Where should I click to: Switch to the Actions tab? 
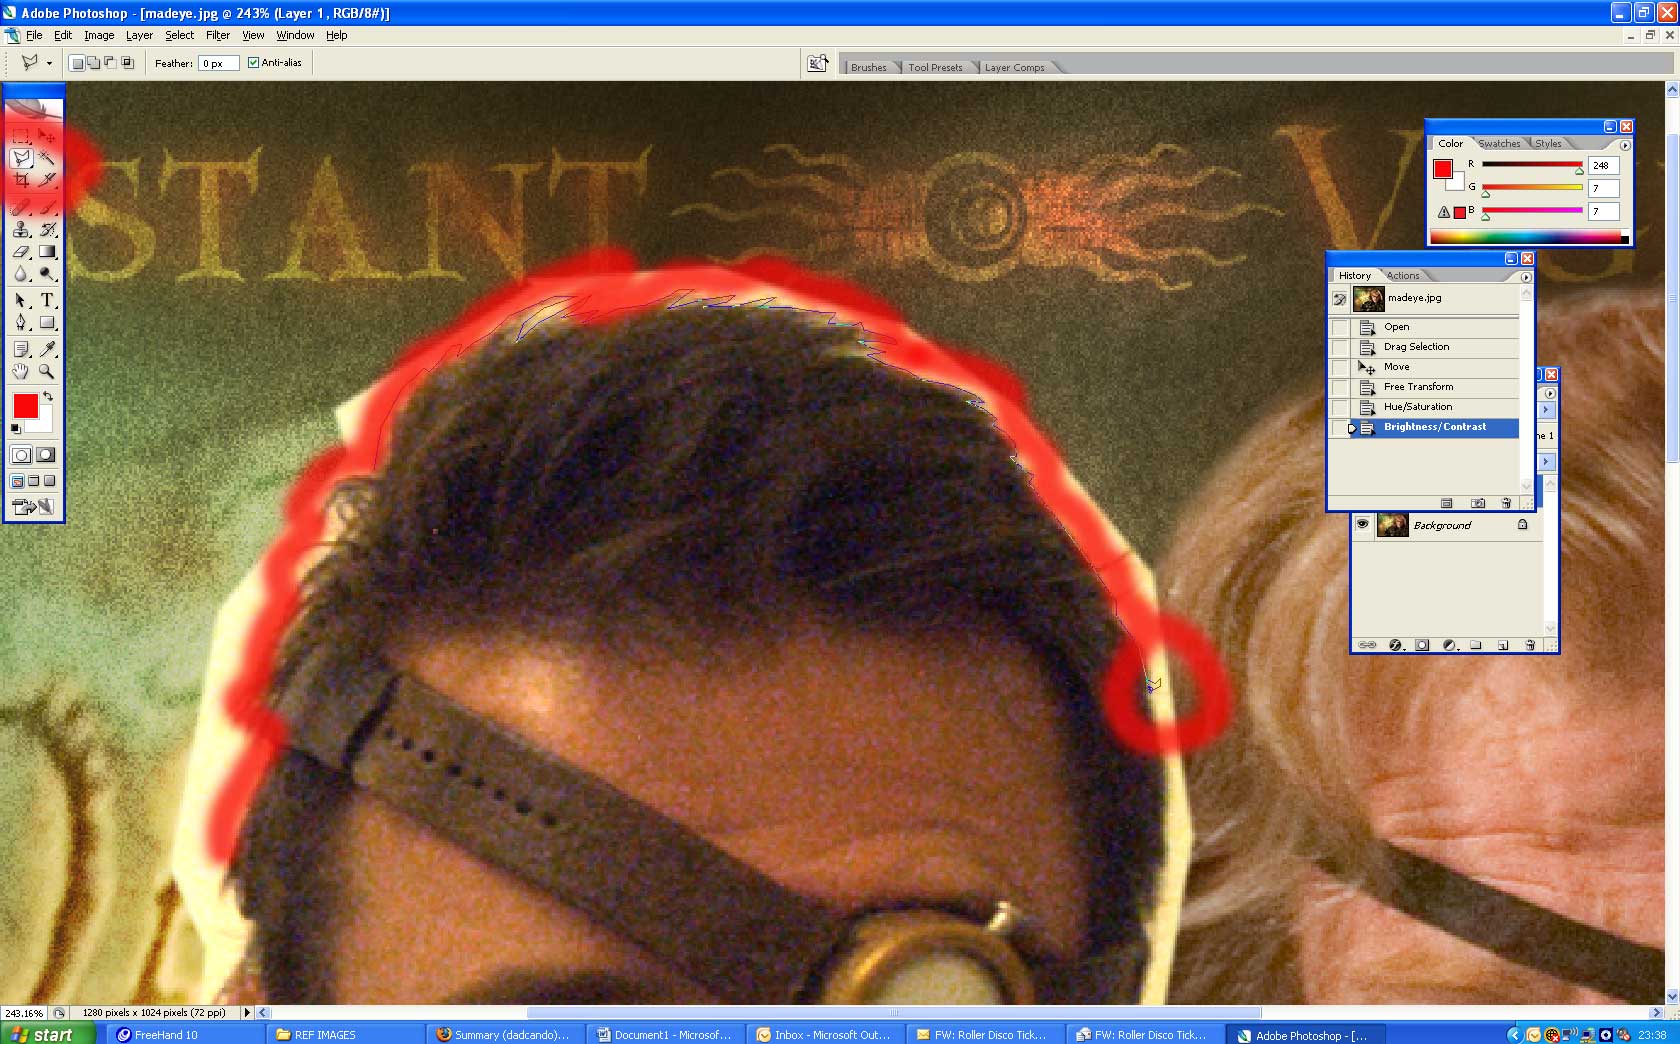1403,275
